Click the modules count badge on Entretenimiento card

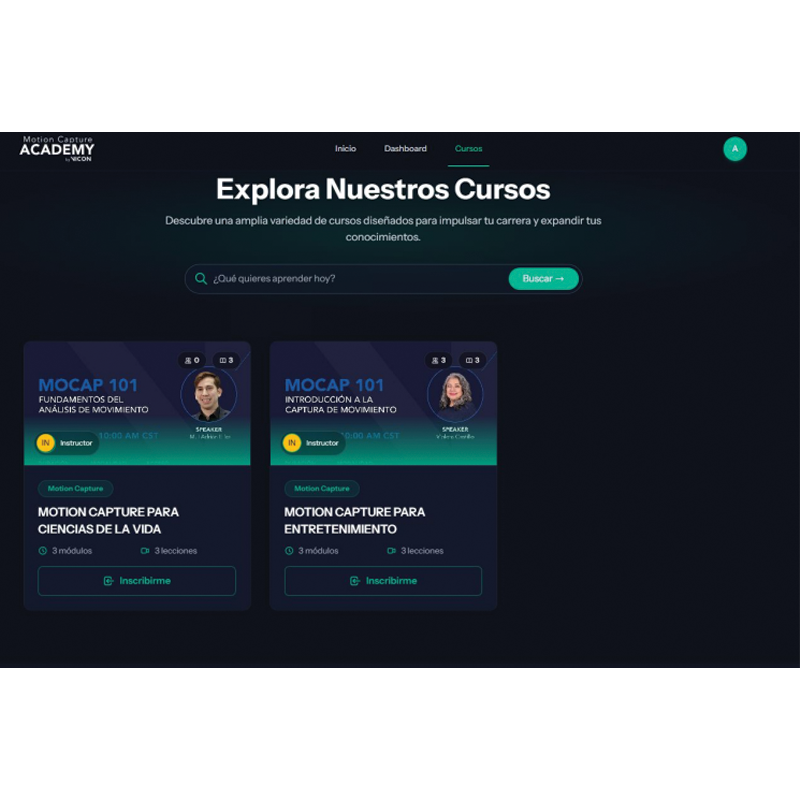(x=471, y=360)
